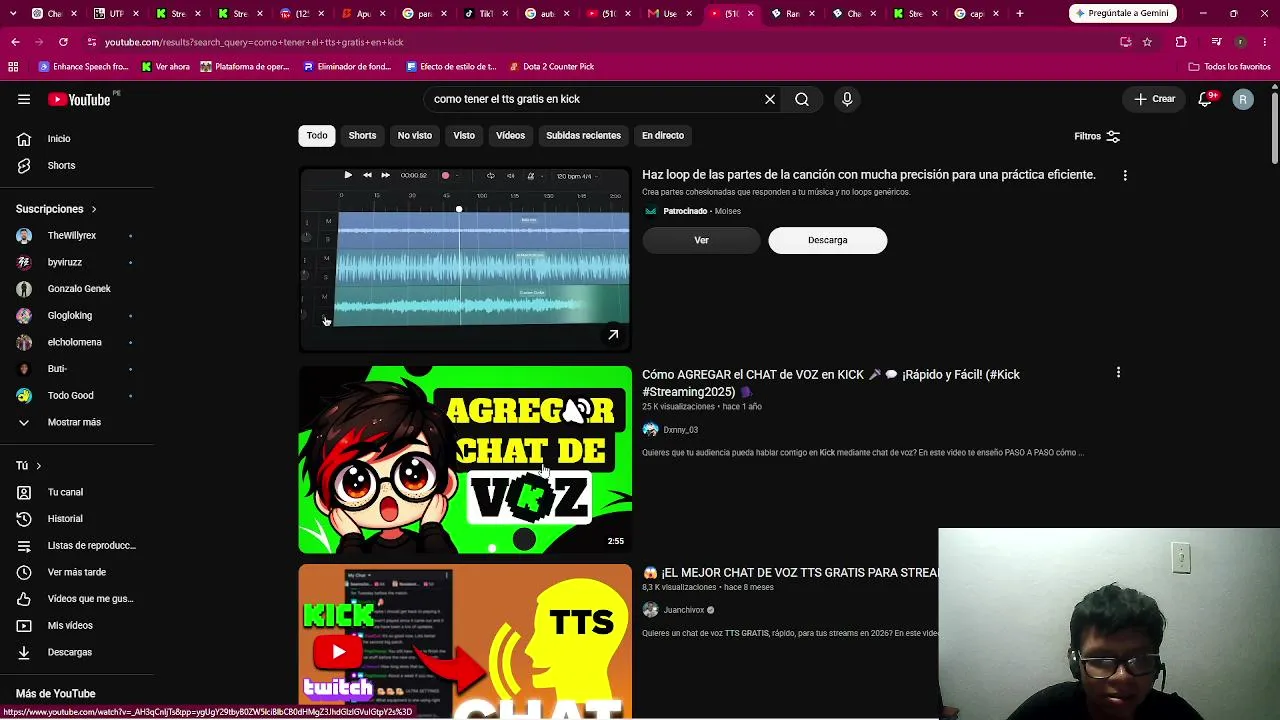
Task: Clear the search box with the X icon
Action: 770,99
